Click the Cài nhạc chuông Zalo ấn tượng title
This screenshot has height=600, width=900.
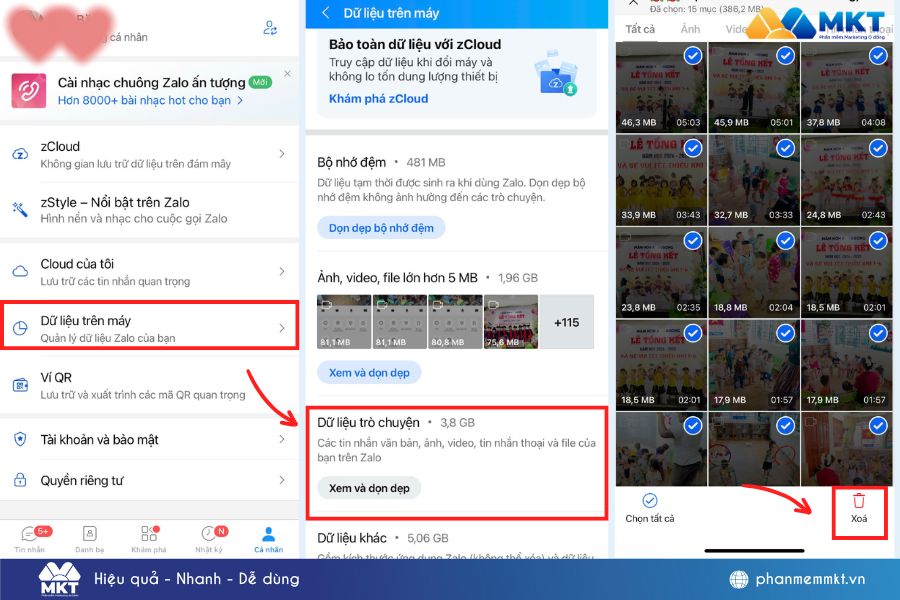(x=152, y=82)
